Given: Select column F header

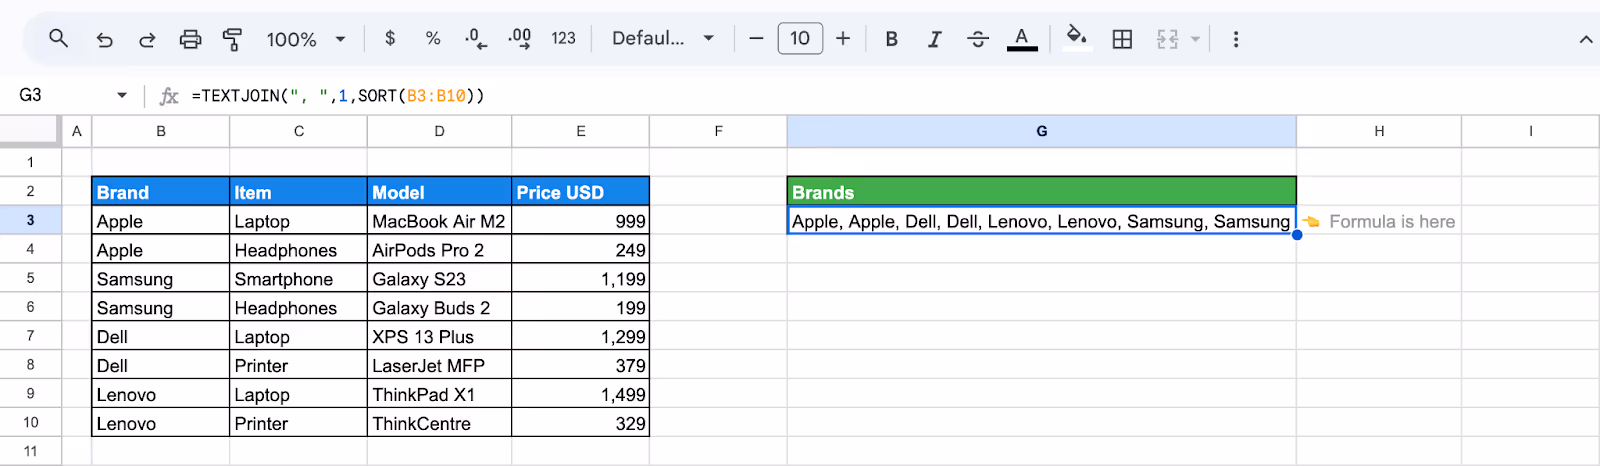Looking at the screenshot, I should pyautogui.click(x=718, y=131).
